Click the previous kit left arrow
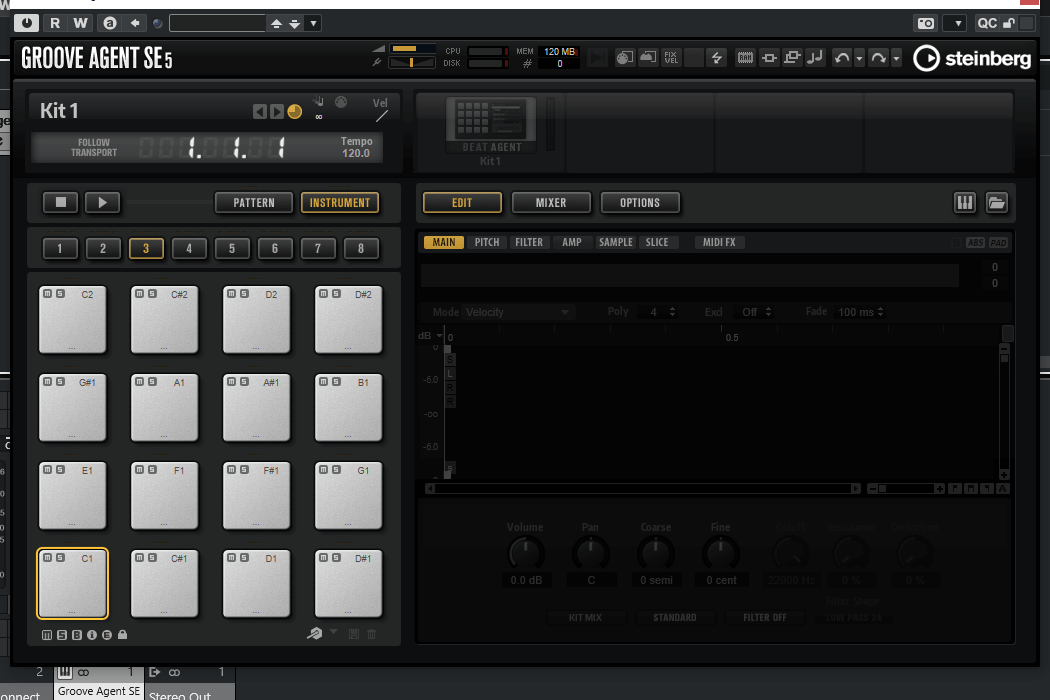The width and height of the screenshot is (1050, 700). (259, 111)
